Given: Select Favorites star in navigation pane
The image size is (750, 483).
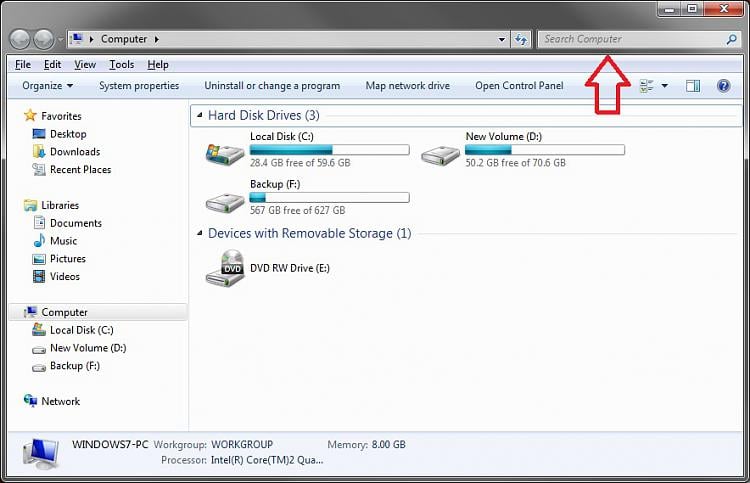Looking at the screenshot, I should click(x=30, y=115).
